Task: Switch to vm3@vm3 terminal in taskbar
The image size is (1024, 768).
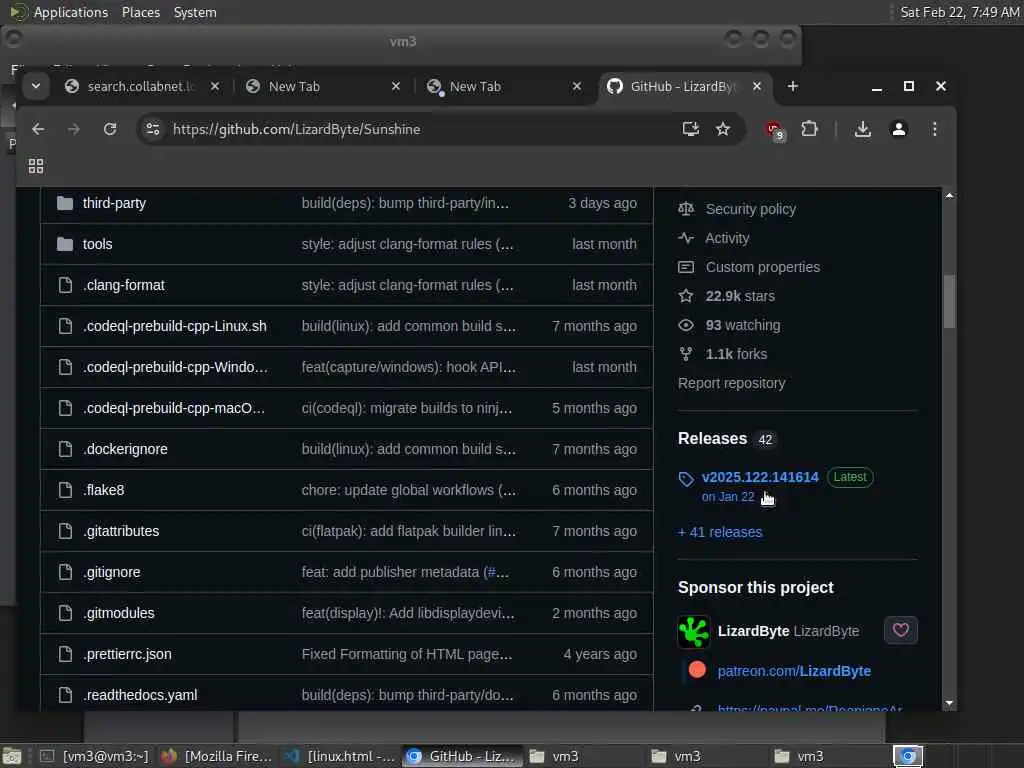Action: tap(94, 756)
